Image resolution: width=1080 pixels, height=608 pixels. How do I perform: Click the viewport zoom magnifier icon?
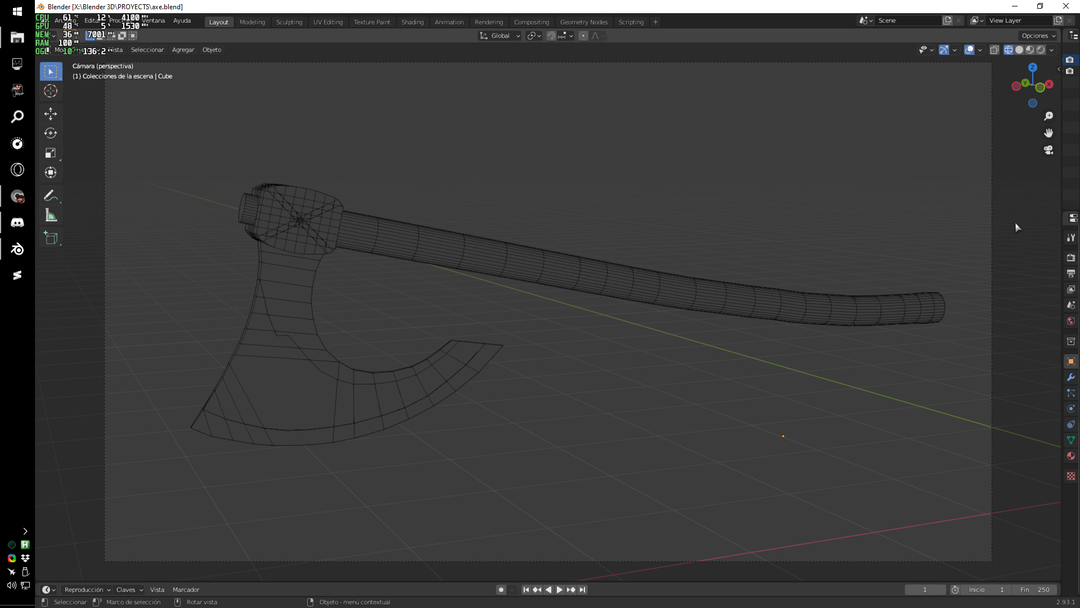tap(1048, 116)
